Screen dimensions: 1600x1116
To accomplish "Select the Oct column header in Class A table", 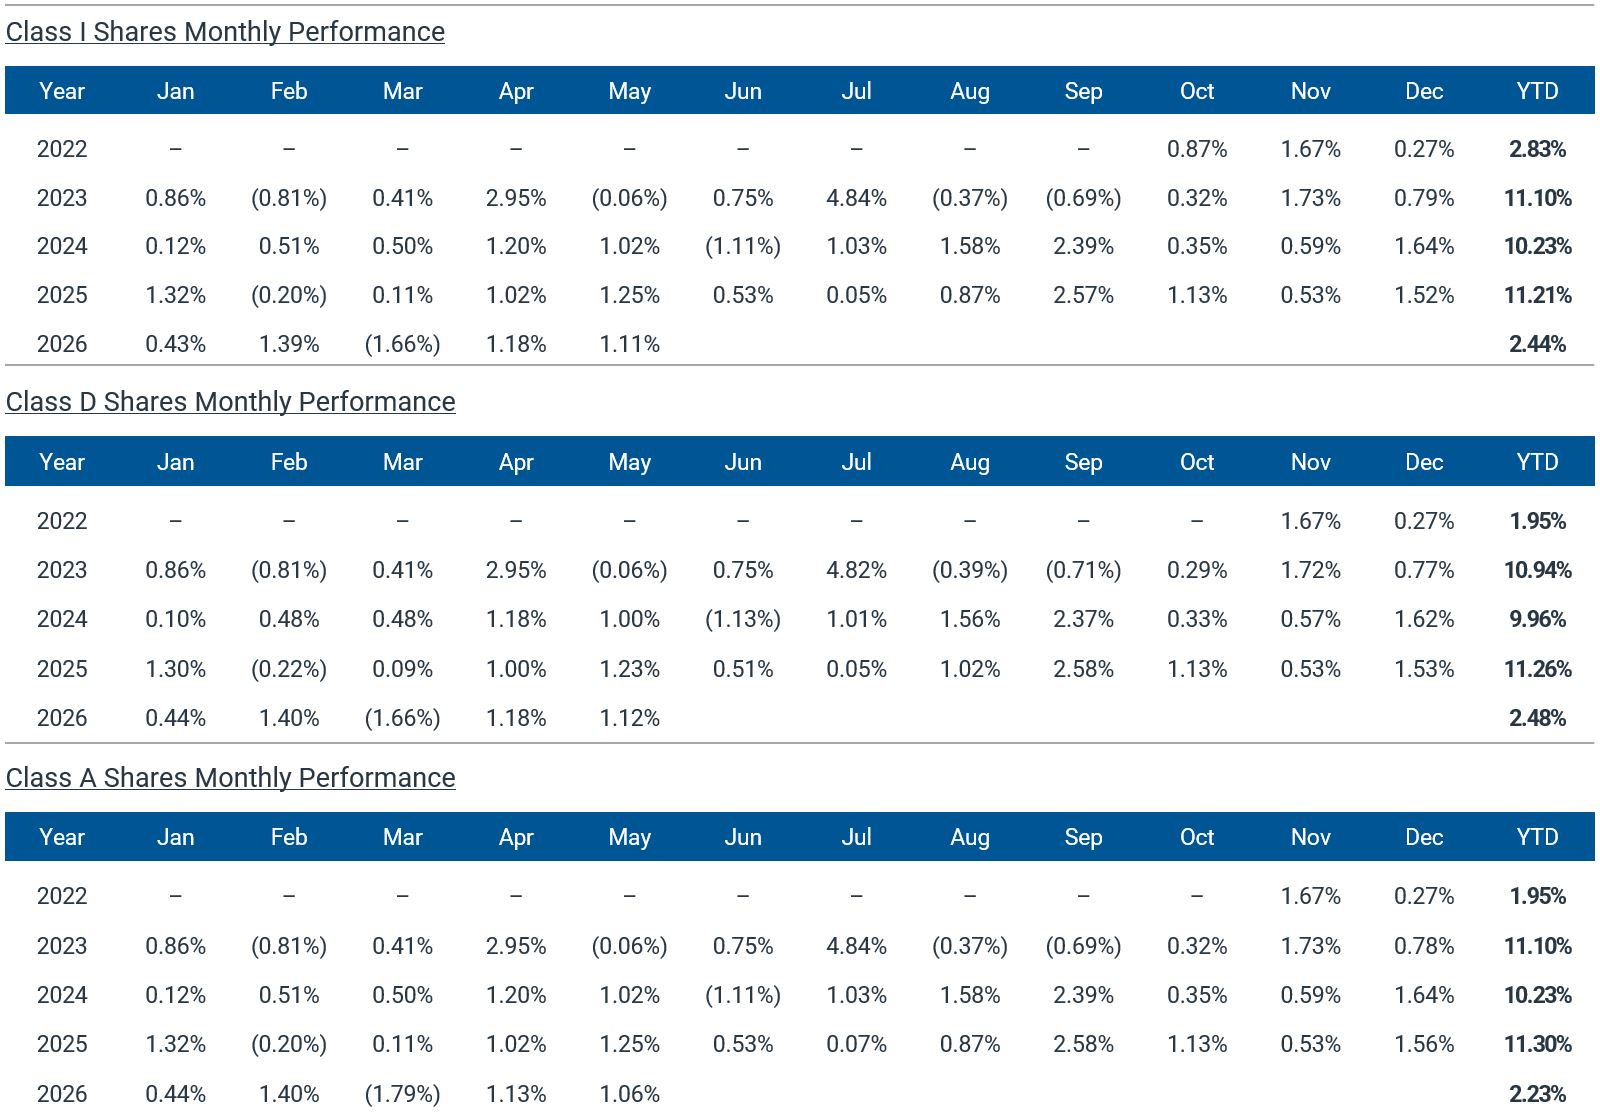I will (1197, 837).
